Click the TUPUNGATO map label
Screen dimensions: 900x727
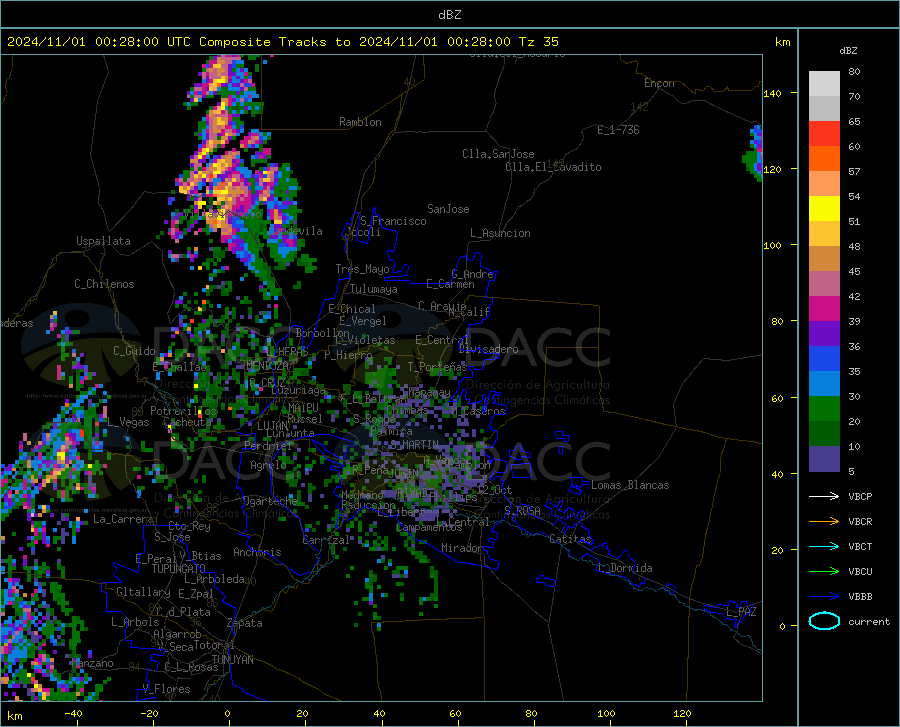pyautogui.click(x=179, y=569)
